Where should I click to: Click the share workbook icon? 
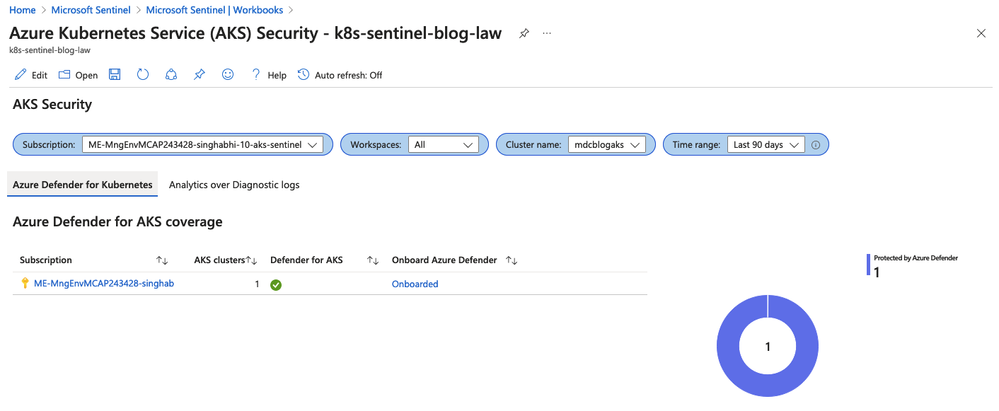(171, 75)
